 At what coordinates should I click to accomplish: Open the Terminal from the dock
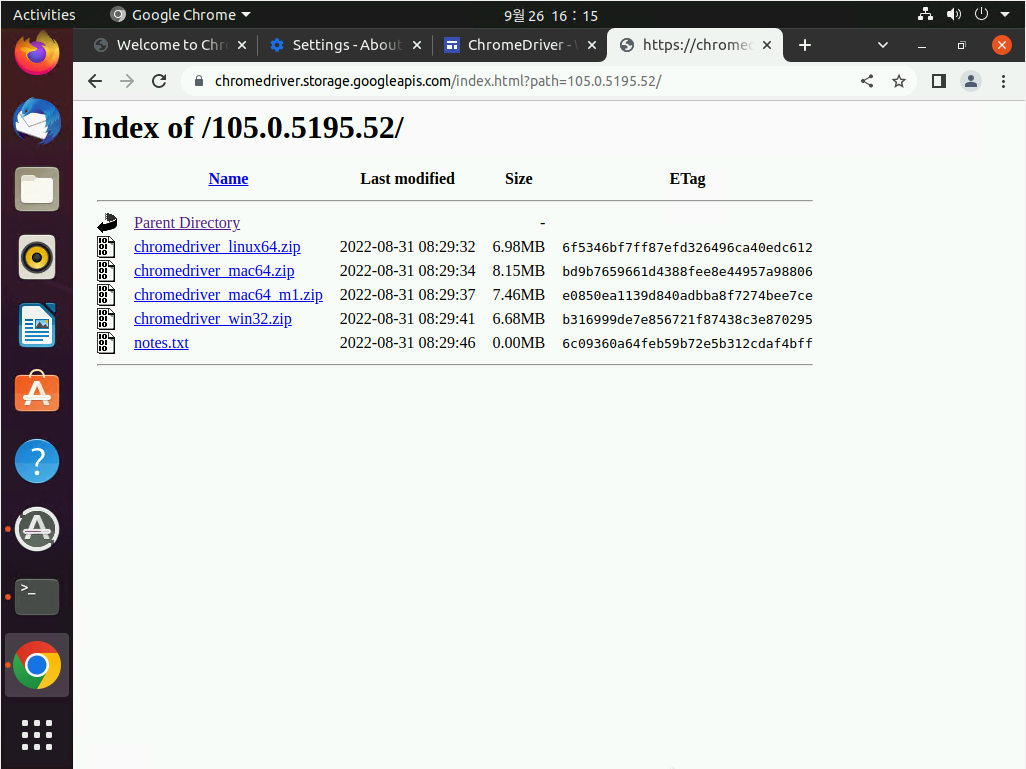36,597
